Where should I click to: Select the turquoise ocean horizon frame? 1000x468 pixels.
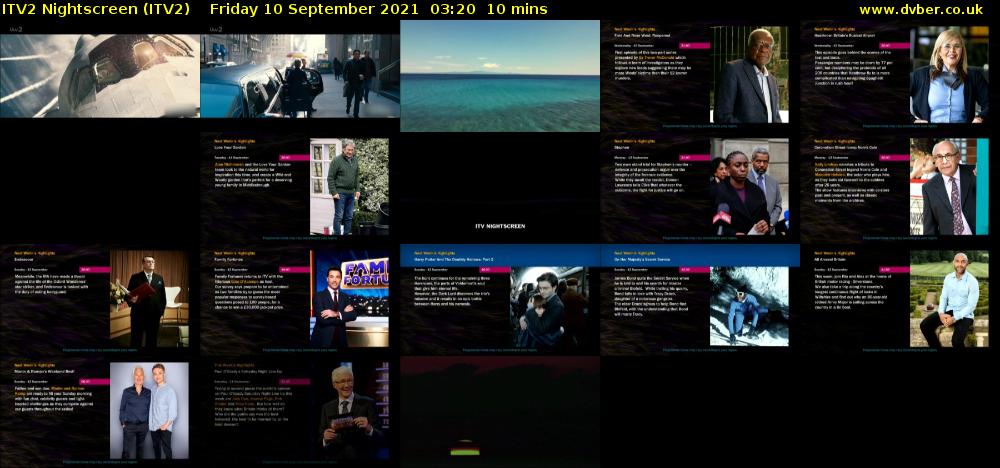(500, 76)
